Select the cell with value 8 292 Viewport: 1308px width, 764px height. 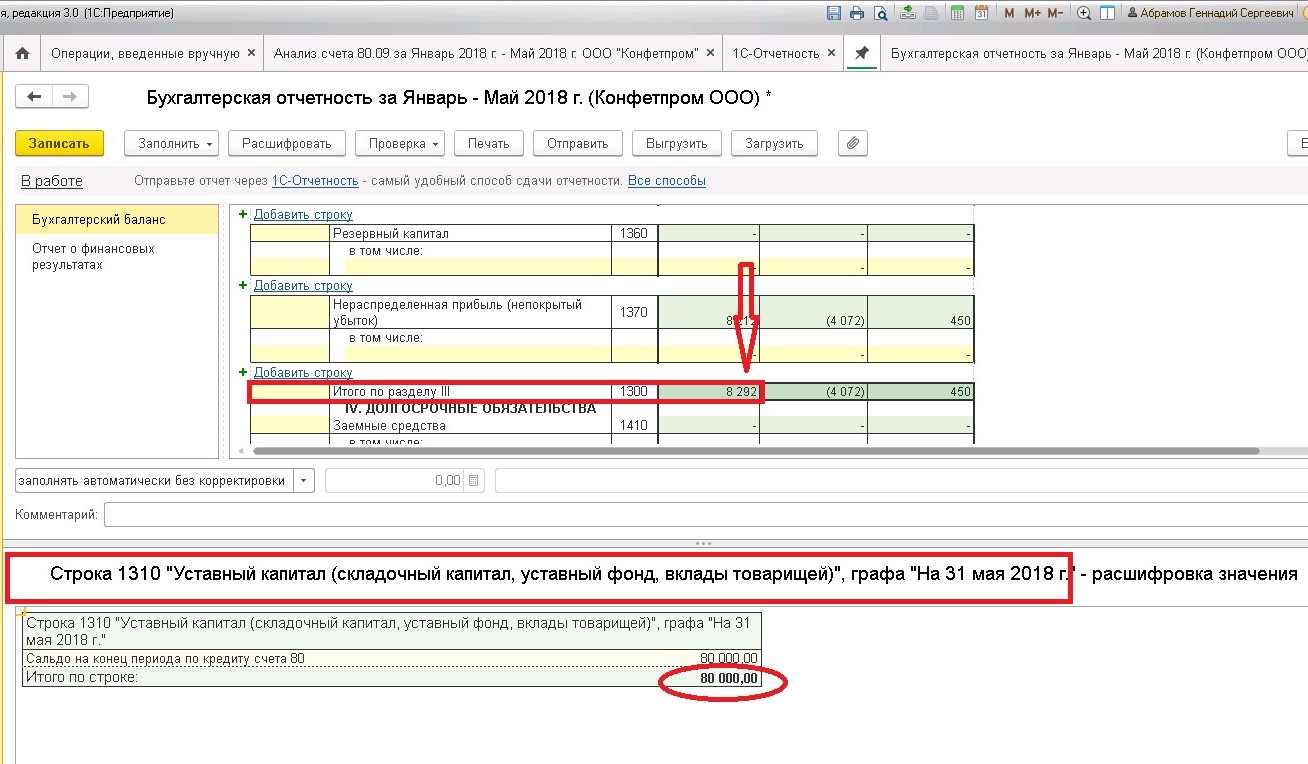(708, 393)
